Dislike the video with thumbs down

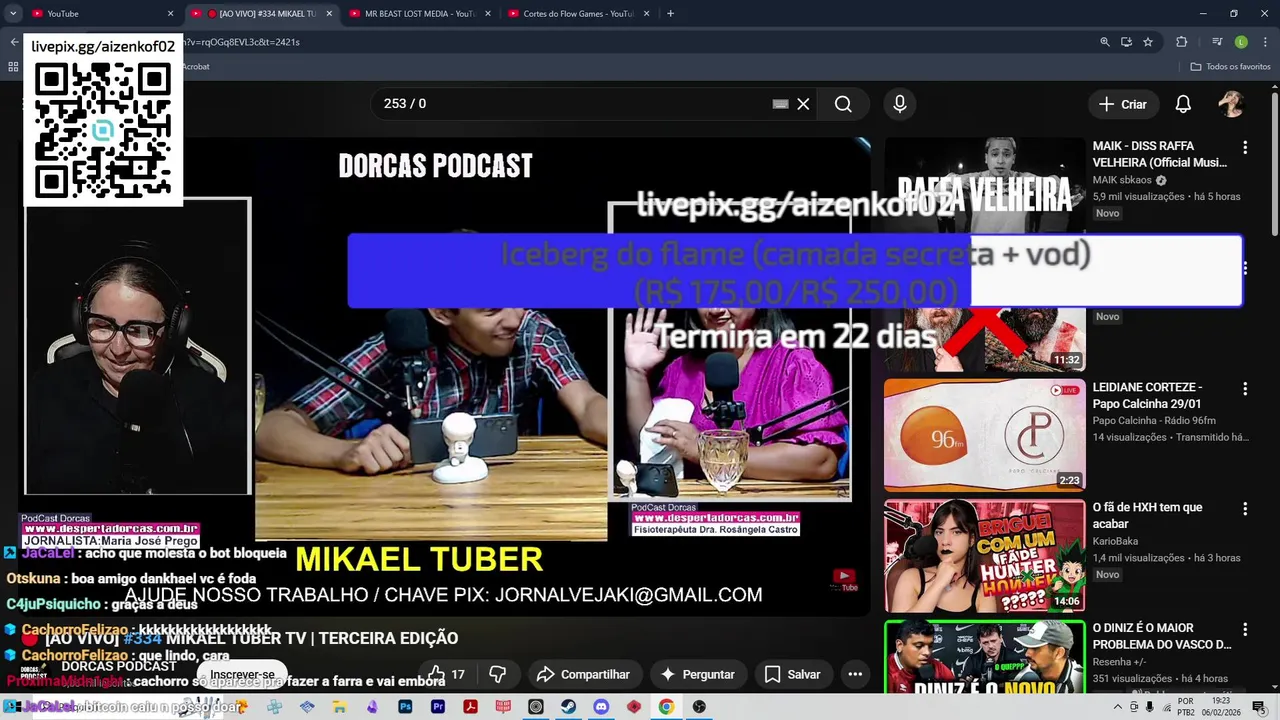tap(498, 674)
